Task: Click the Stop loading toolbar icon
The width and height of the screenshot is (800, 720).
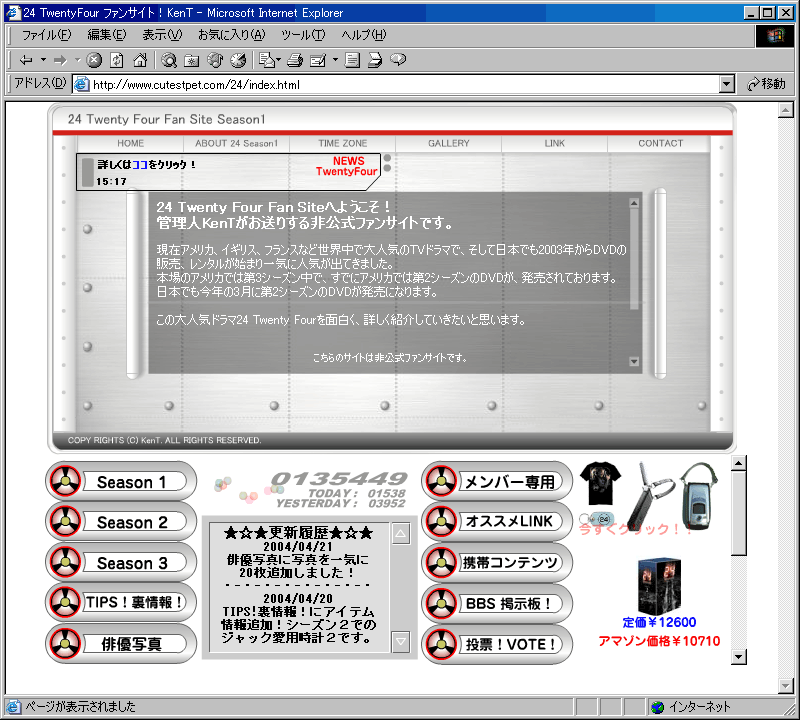Action: click(x=94, y=60)
